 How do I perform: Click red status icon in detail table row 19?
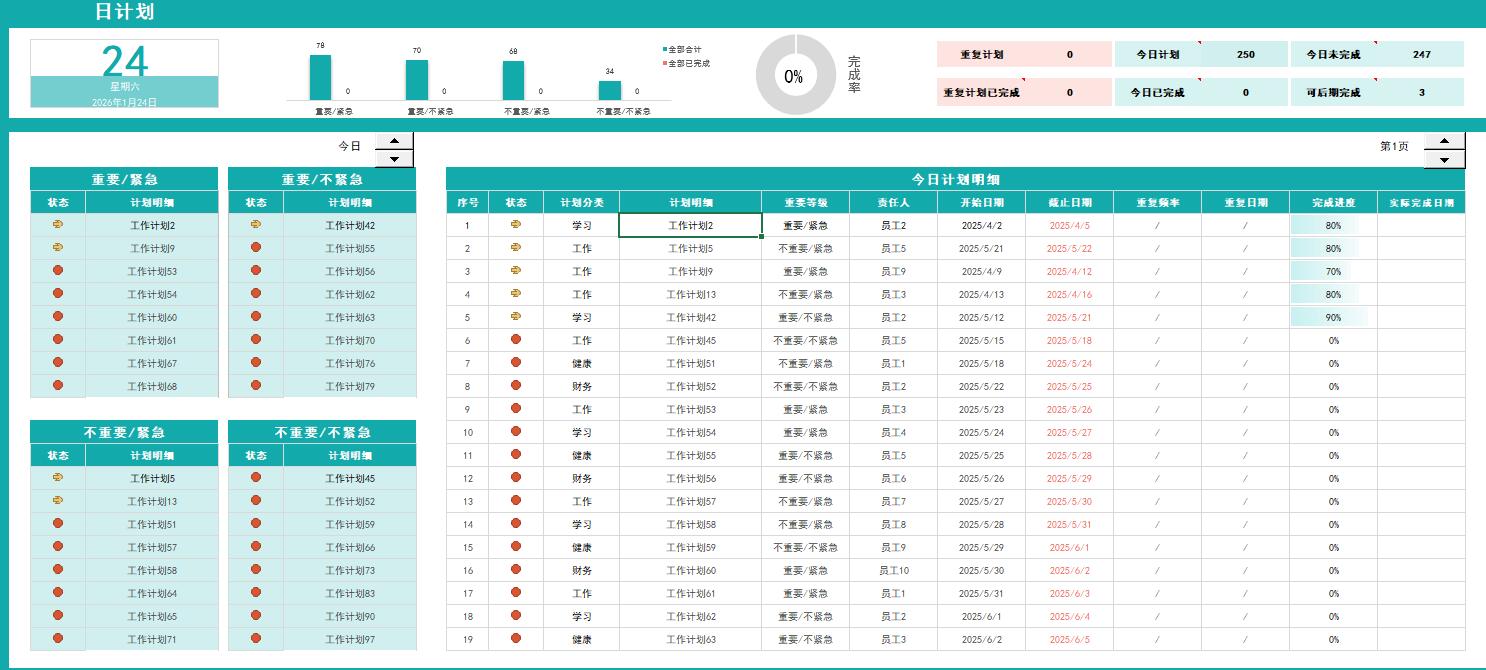pos(516,639)
